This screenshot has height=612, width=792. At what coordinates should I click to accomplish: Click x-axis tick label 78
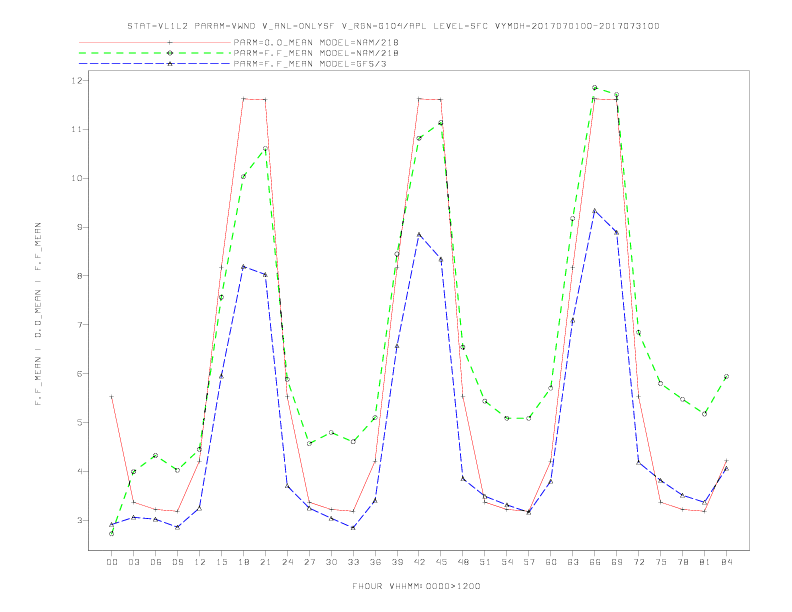pos(683,562)
